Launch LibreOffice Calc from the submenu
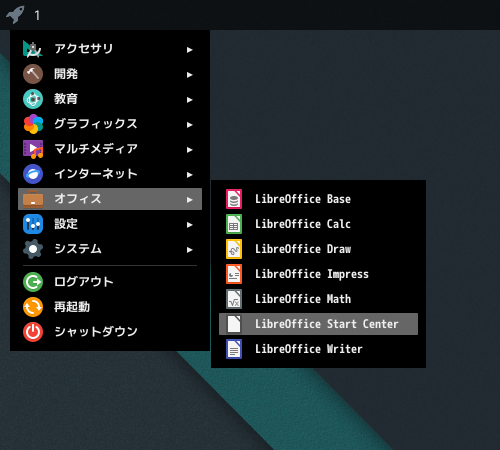The height and width of the screenshot is (450, 500). 318,224
